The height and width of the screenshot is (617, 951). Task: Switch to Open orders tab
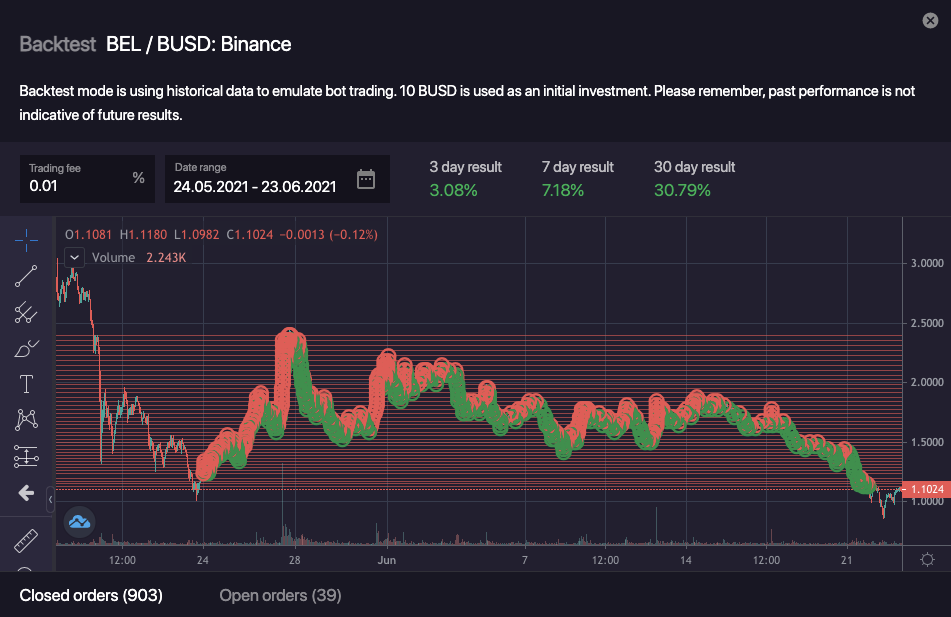280,596
